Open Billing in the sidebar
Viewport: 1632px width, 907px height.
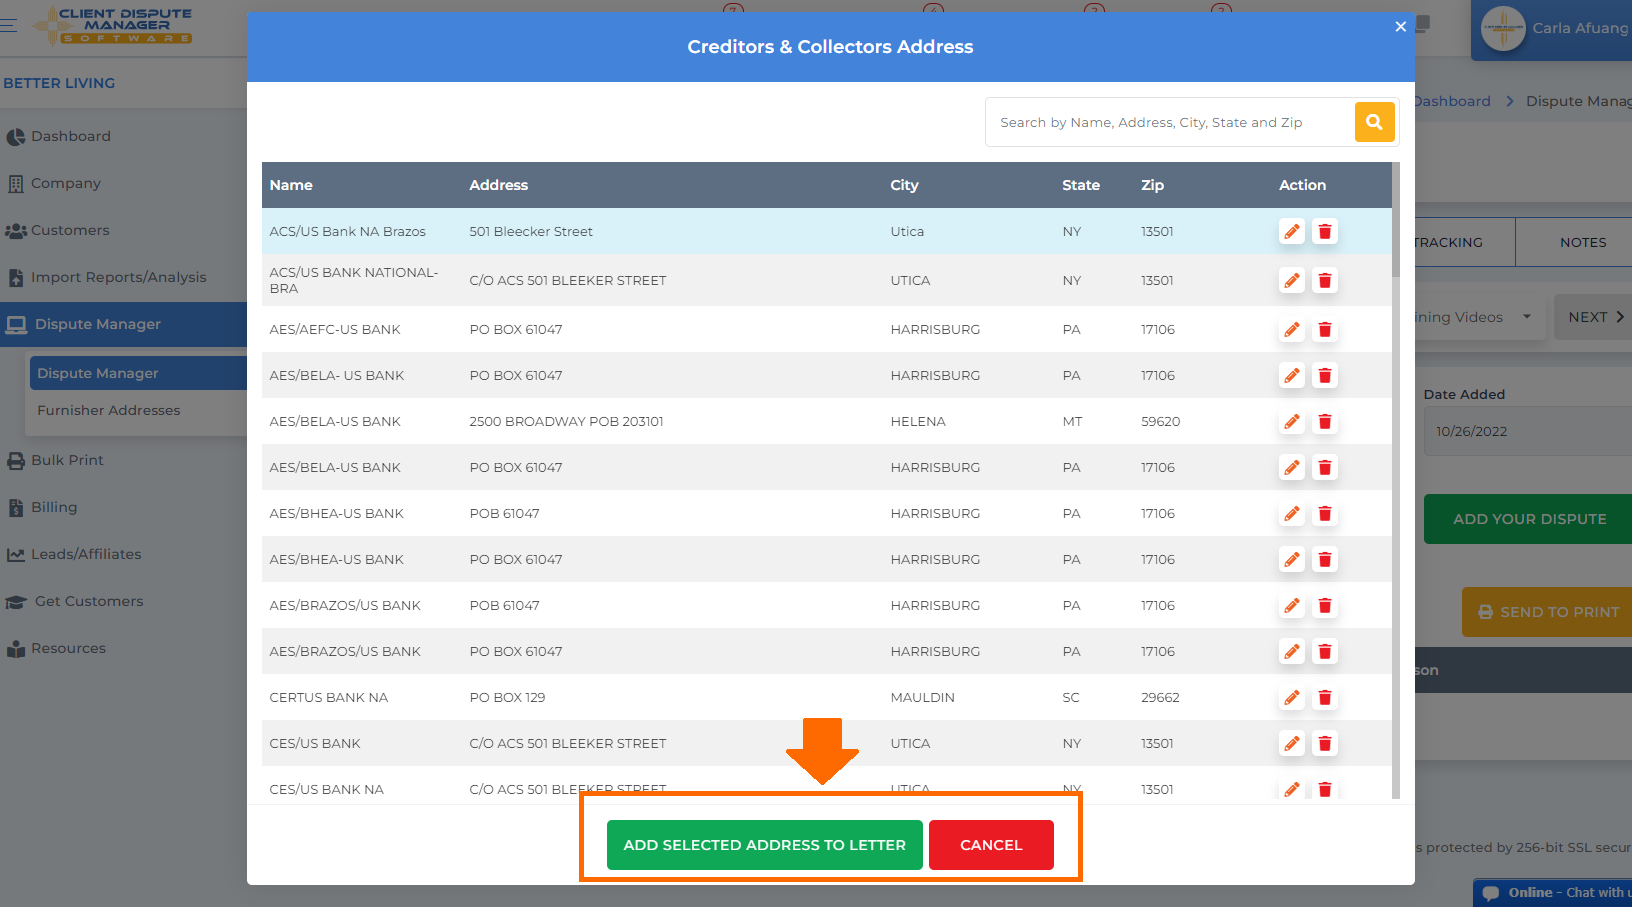tap(54, 507)
